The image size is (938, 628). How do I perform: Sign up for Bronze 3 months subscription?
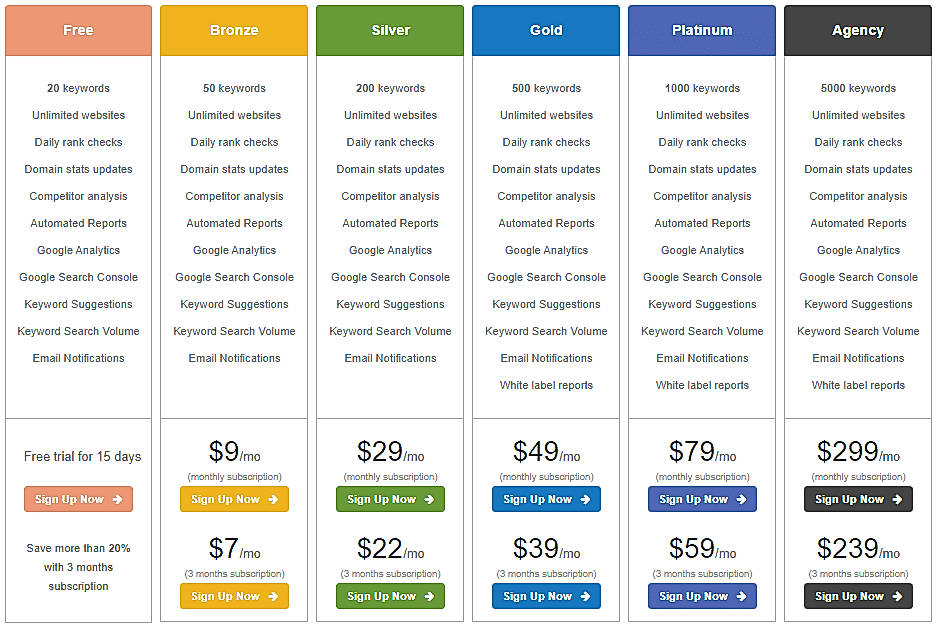pyautogui.click(x=234, y=596)
